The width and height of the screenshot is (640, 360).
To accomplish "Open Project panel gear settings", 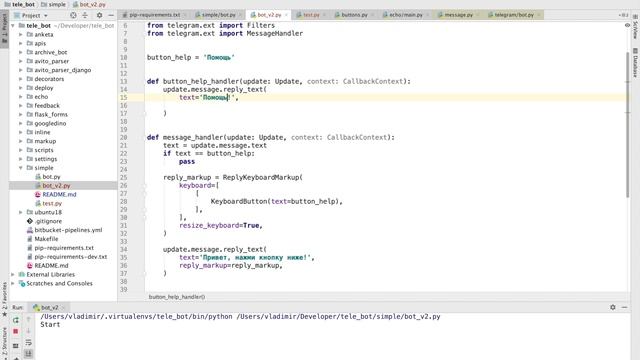I will point(99,16).
